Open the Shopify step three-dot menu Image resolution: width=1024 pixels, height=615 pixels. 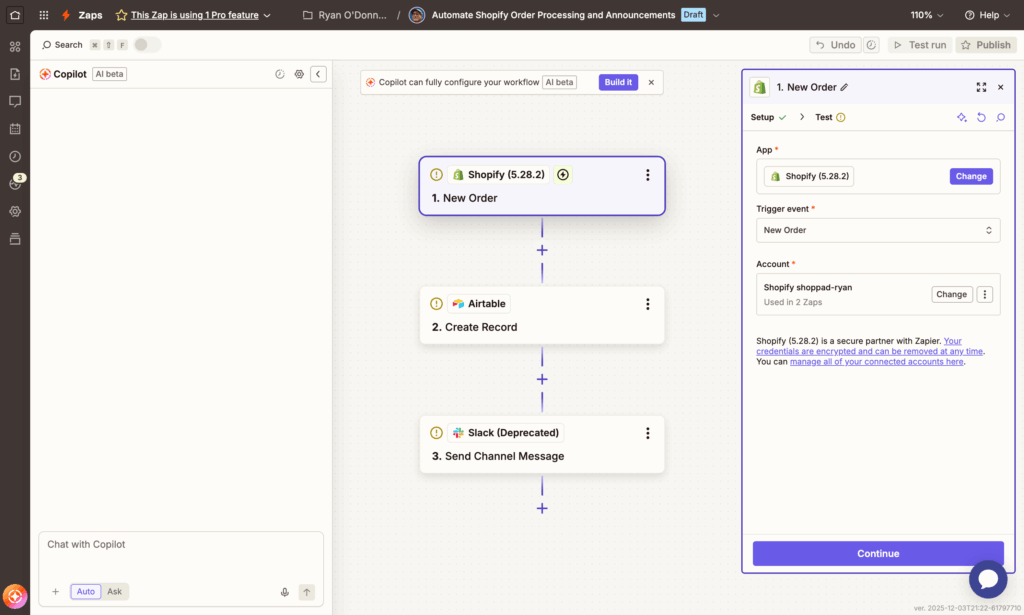[647, 175]
